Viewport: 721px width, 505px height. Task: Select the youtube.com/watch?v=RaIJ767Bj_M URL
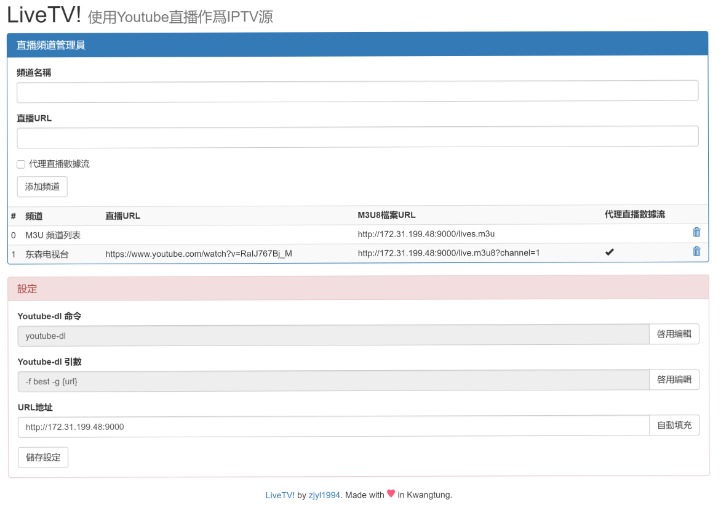click(x=199, y=254)
